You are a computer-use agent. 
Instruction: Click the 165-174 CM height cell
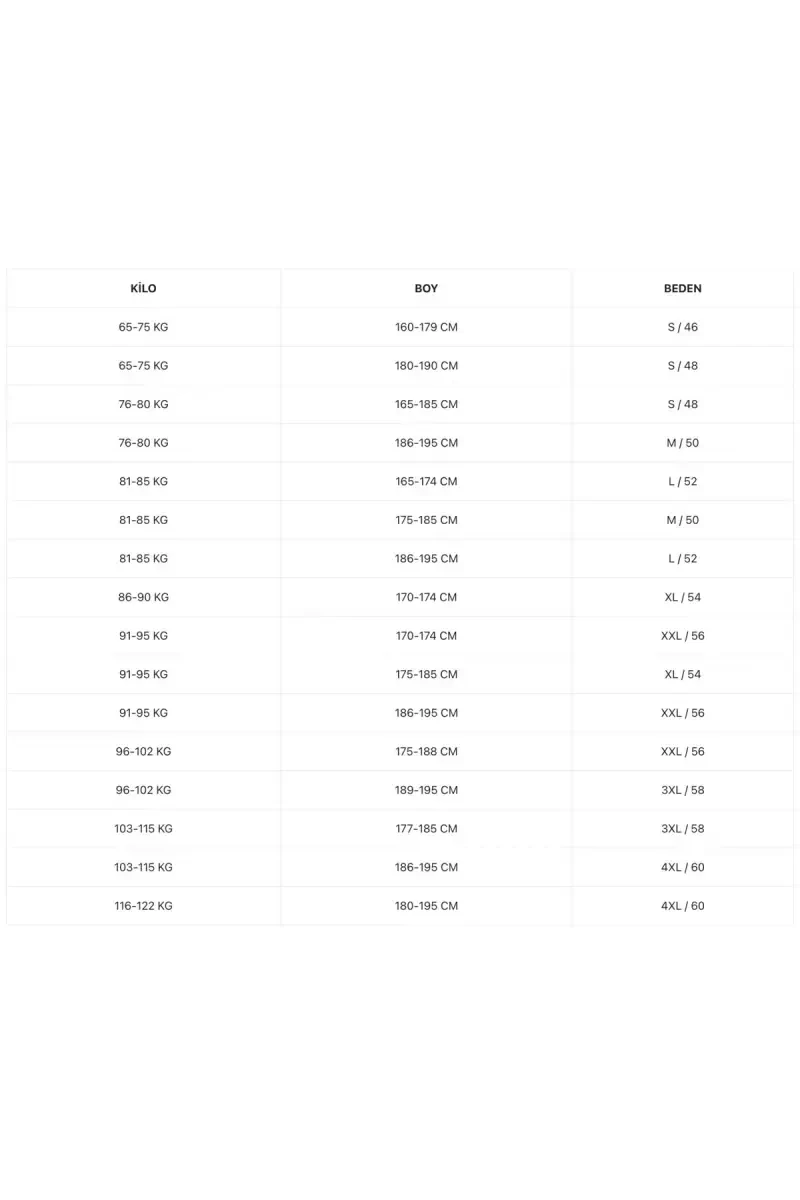426,481
